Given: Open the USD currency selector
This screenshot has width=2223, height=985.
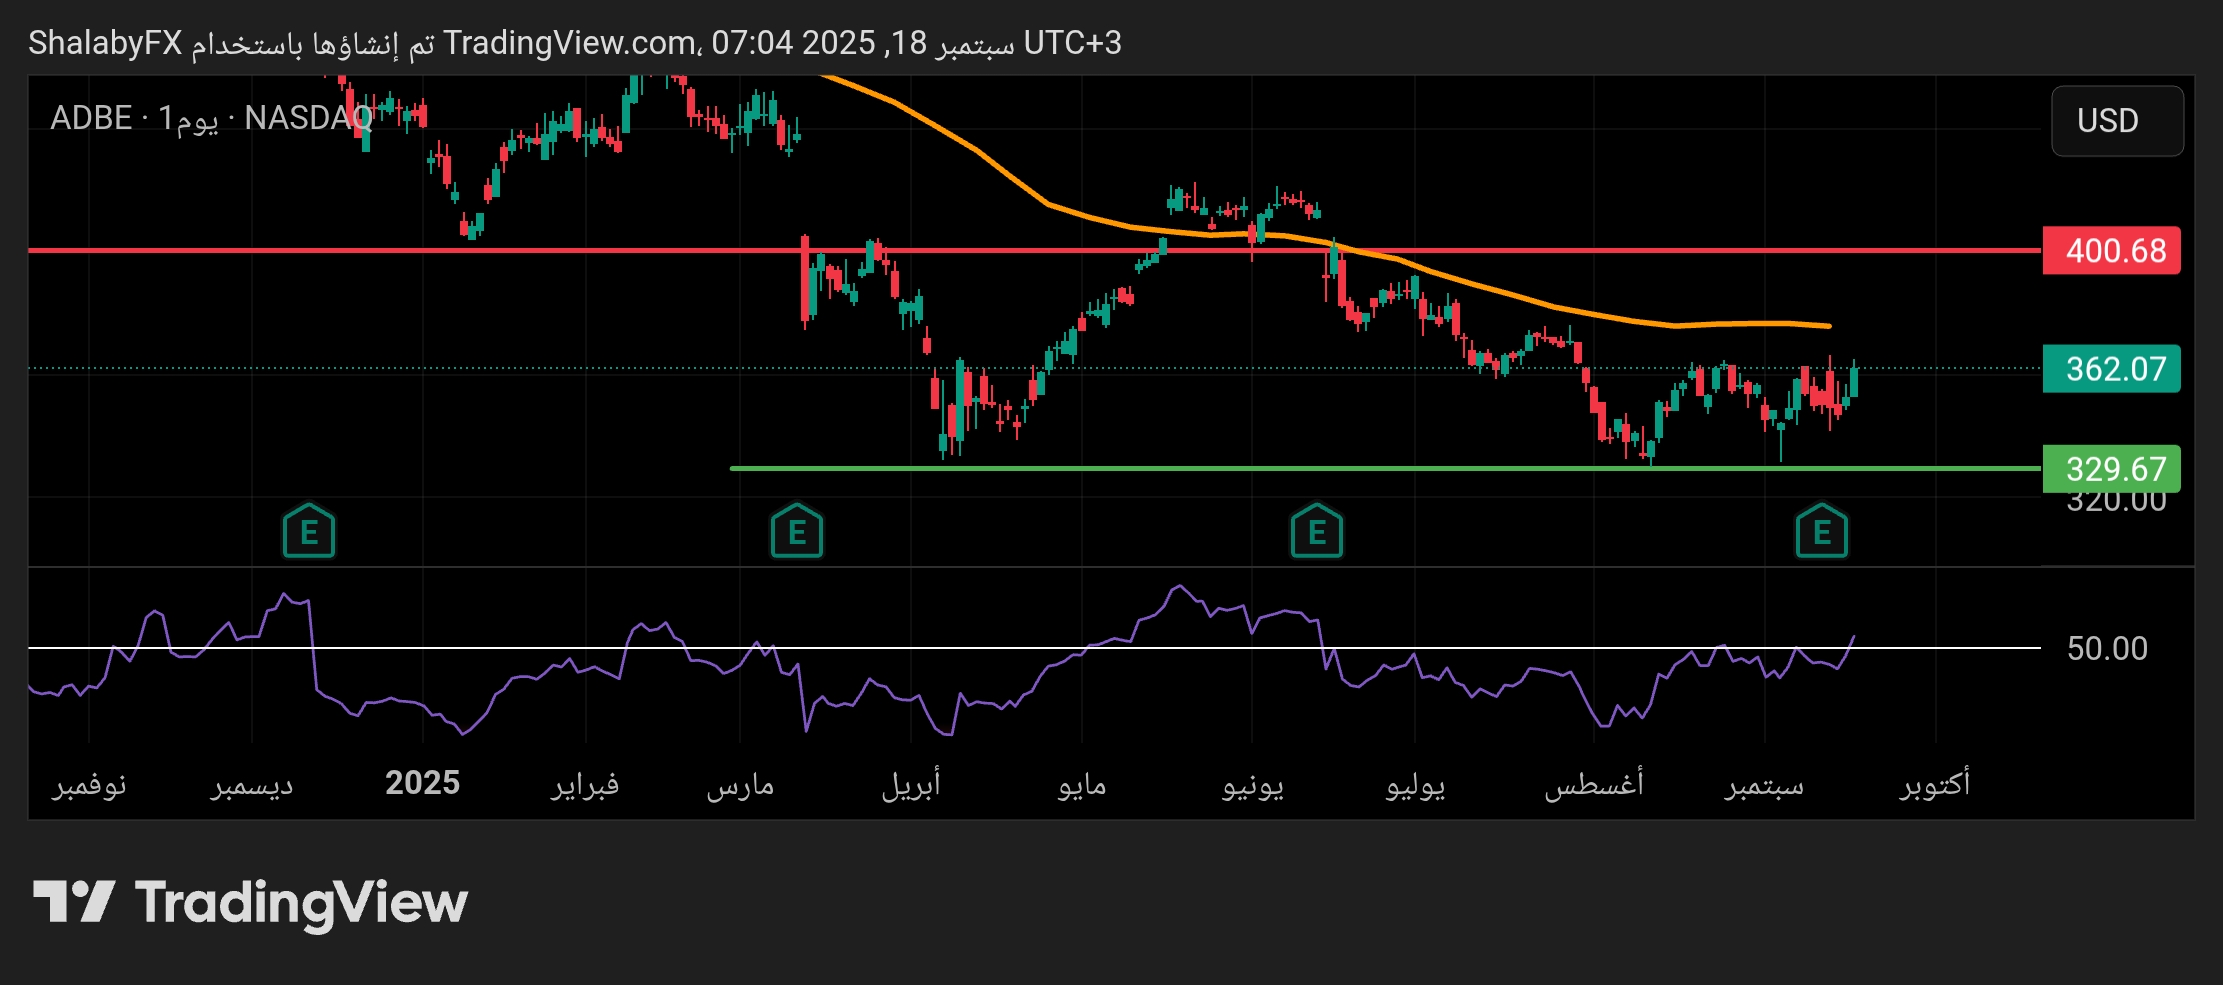Looking at the screenshot, I should (x=2117, y=121).
